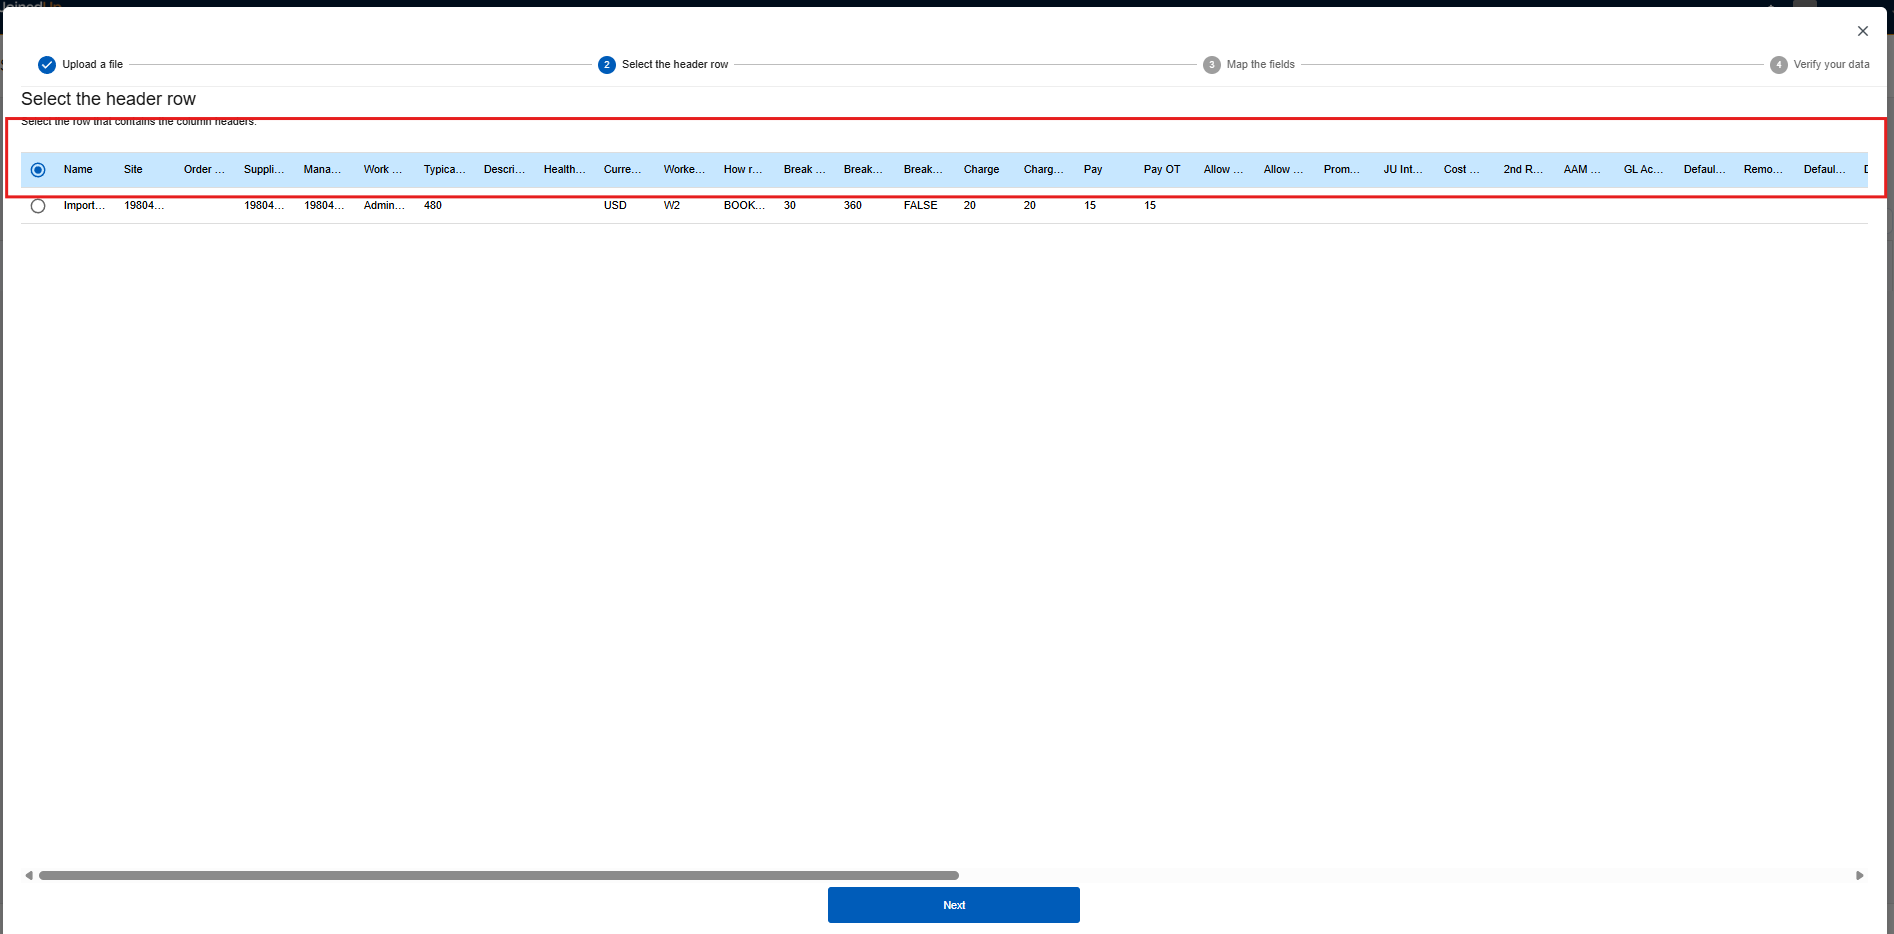Click the horizontal scrollbar thumb
The image size is (1894, 934).
click(498, 876)
